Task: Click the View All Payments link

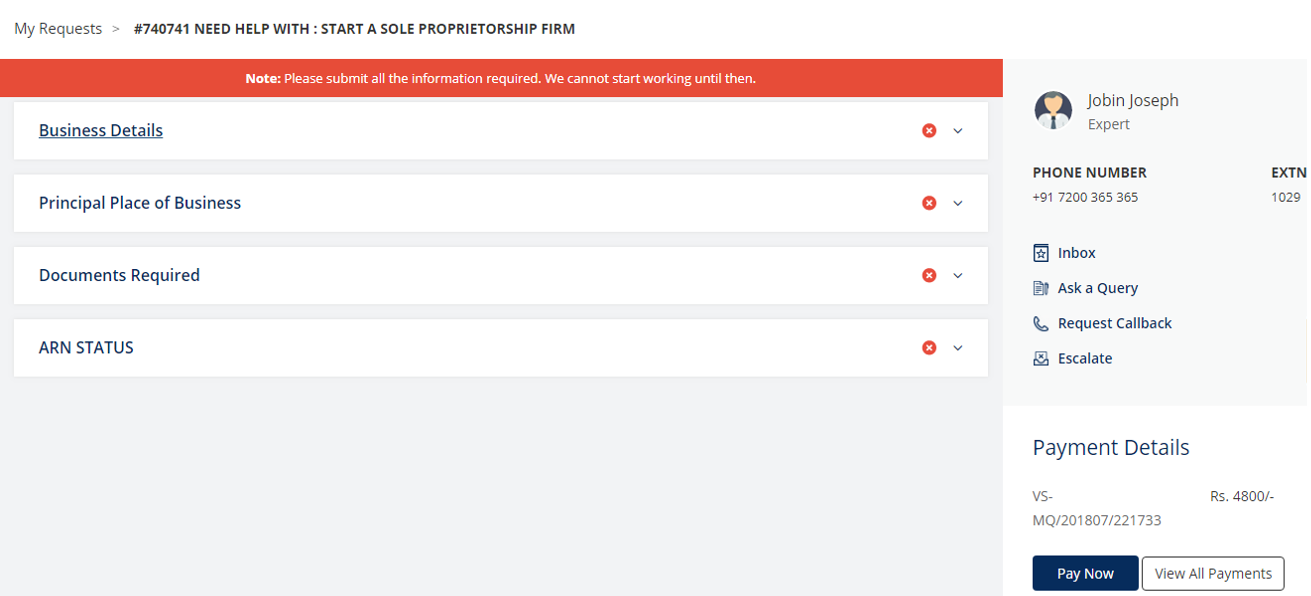Action: [1212, 573]
